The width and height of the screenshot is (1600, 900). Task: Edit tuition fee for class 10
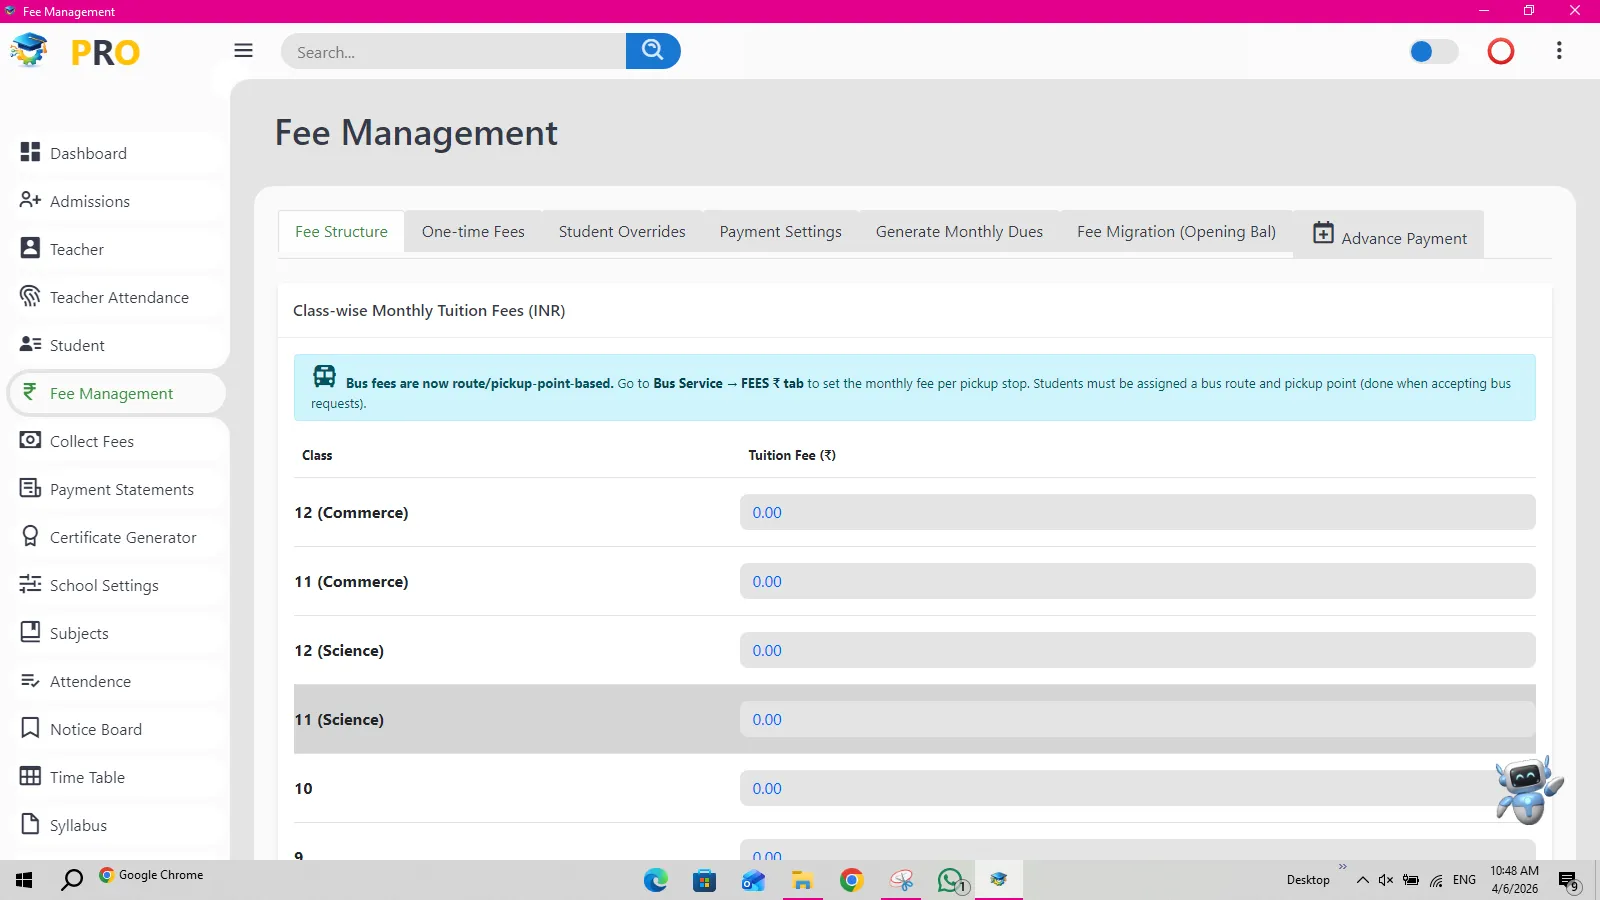click(x=1138, y=788)
